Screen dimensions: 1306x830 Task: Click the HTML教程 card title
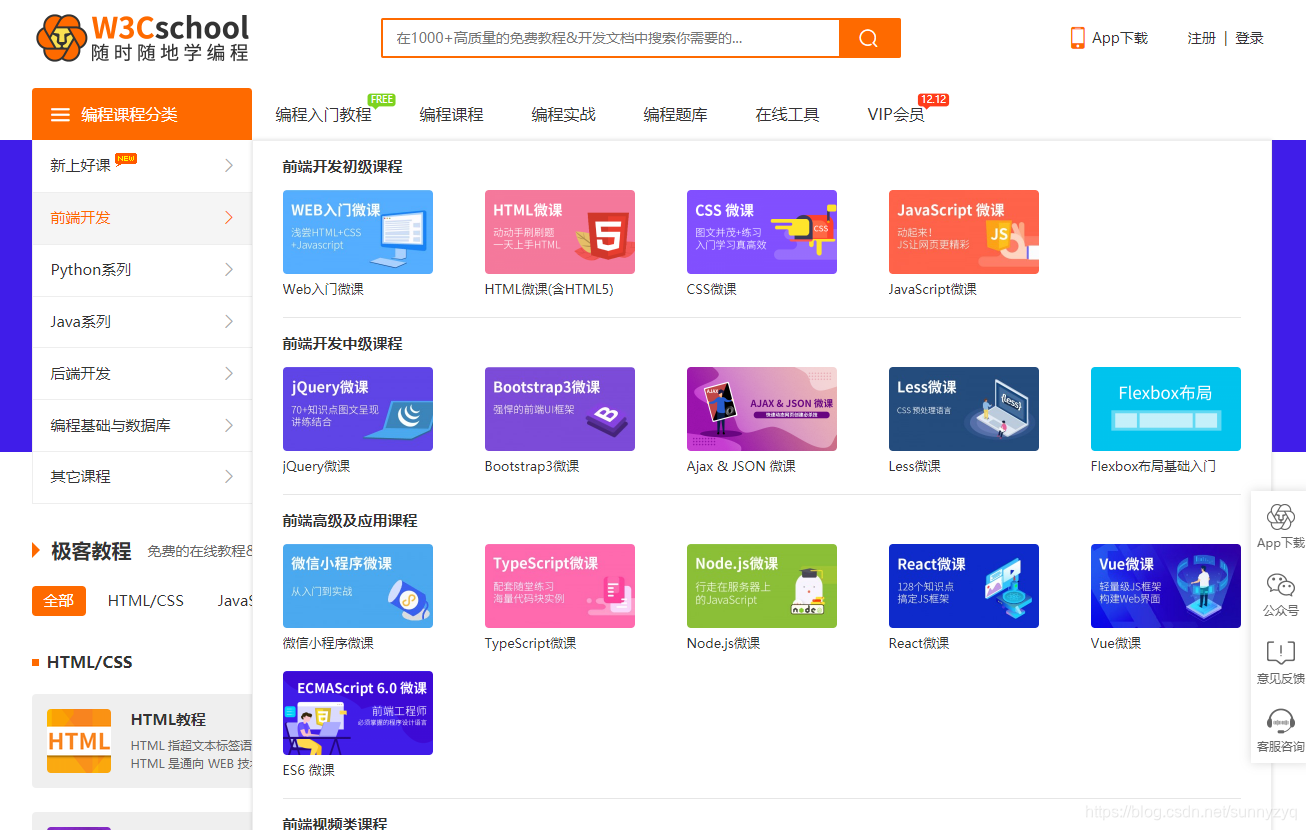168,719
